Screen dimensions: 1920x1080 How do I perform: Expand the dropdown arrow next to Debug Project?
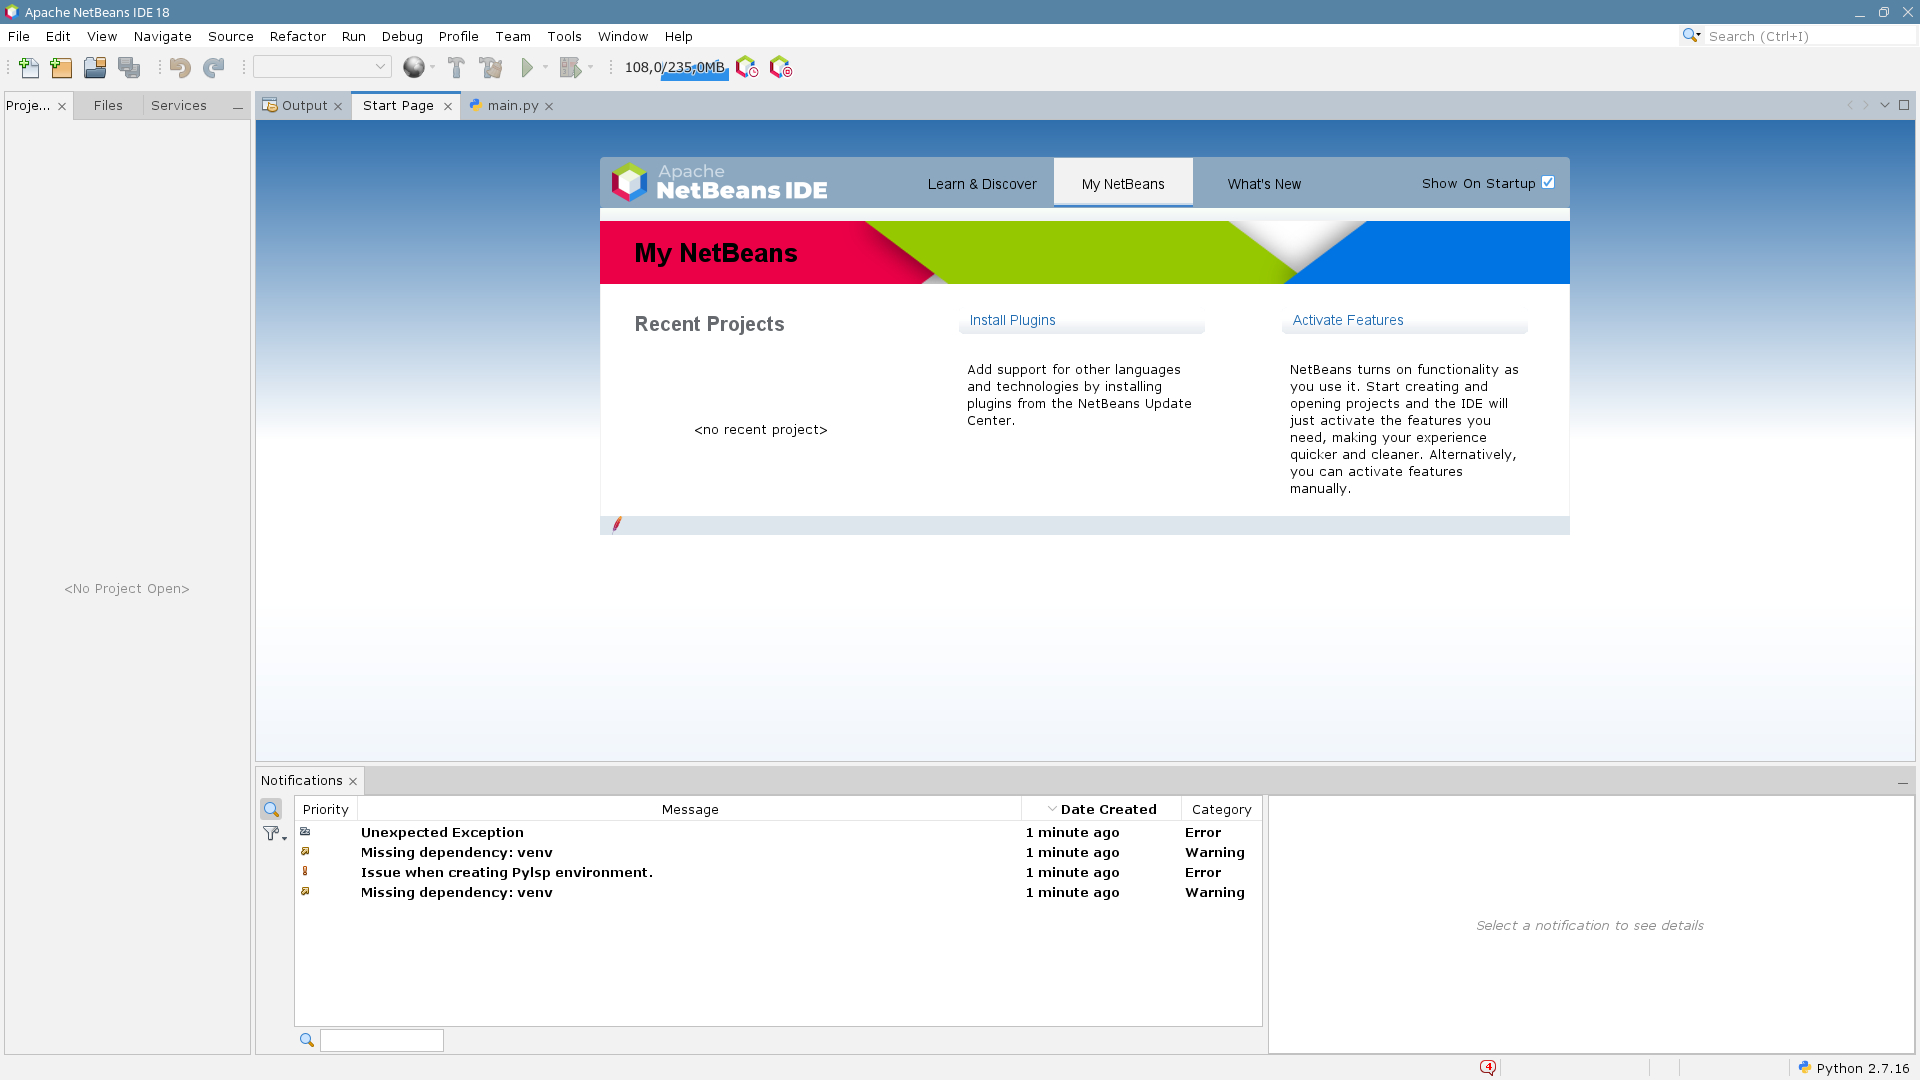click(591, 67)
